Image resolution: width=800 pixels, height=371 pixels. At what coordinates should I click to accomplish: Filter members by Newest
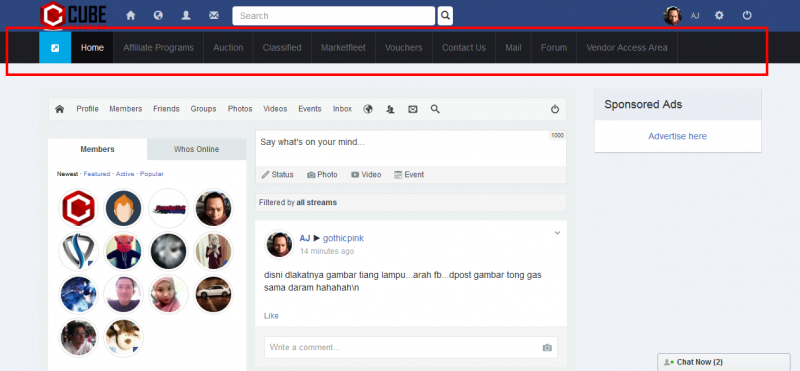67,174
